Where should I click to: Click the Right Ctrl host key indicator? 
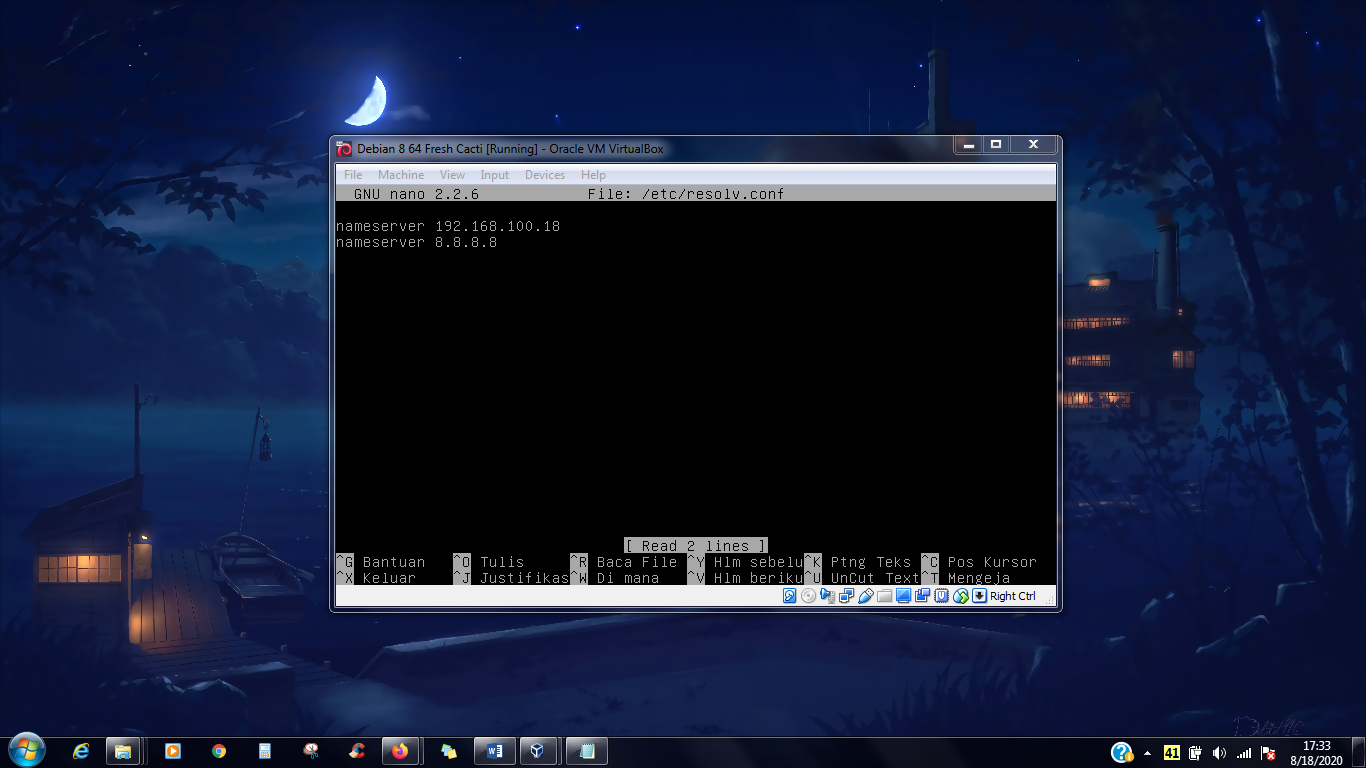point(1012,596)
